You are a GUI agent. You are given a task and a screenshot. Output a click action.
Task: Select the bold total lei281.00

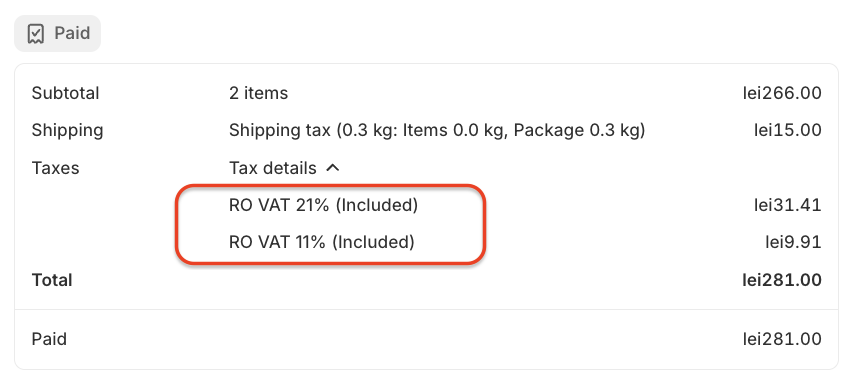pos(782,280)
